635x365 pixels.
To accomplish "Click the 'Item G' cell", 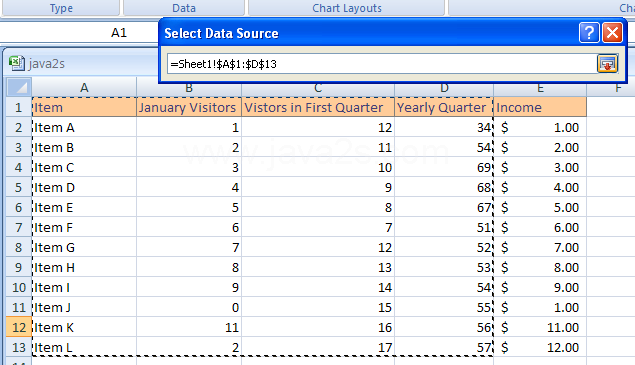I will (x=84, y=247).
